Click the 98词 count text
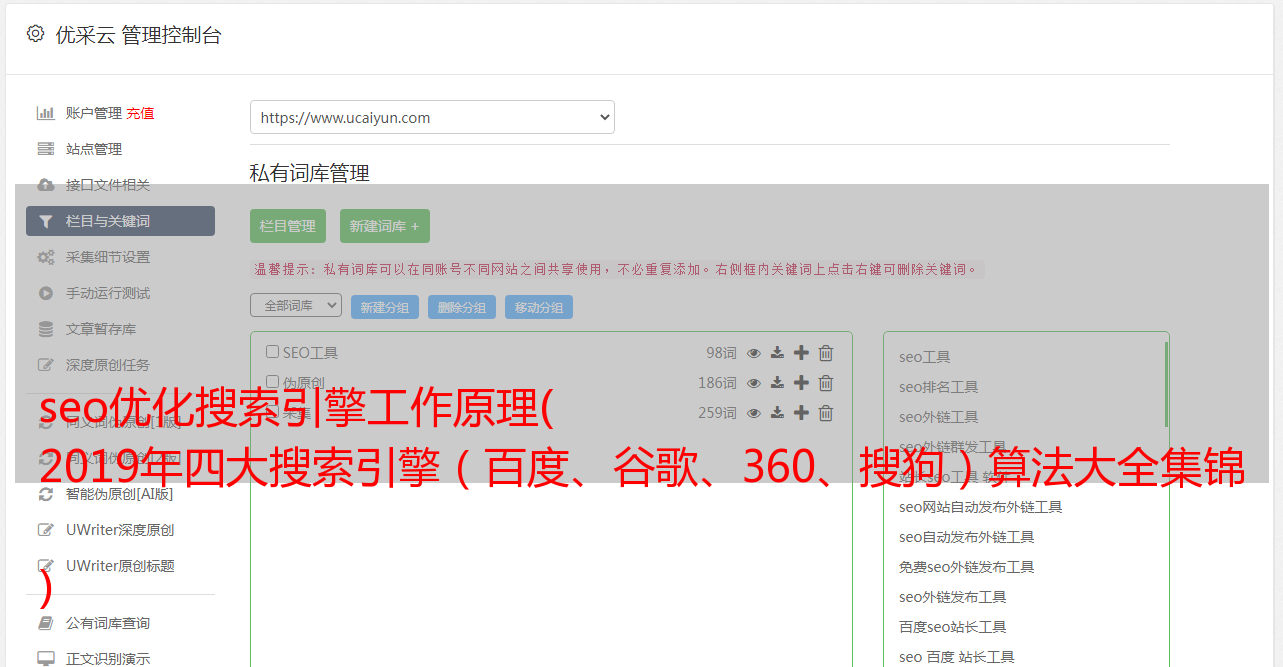The width and height of the screenshot is (1283, 667). point(721,353)
